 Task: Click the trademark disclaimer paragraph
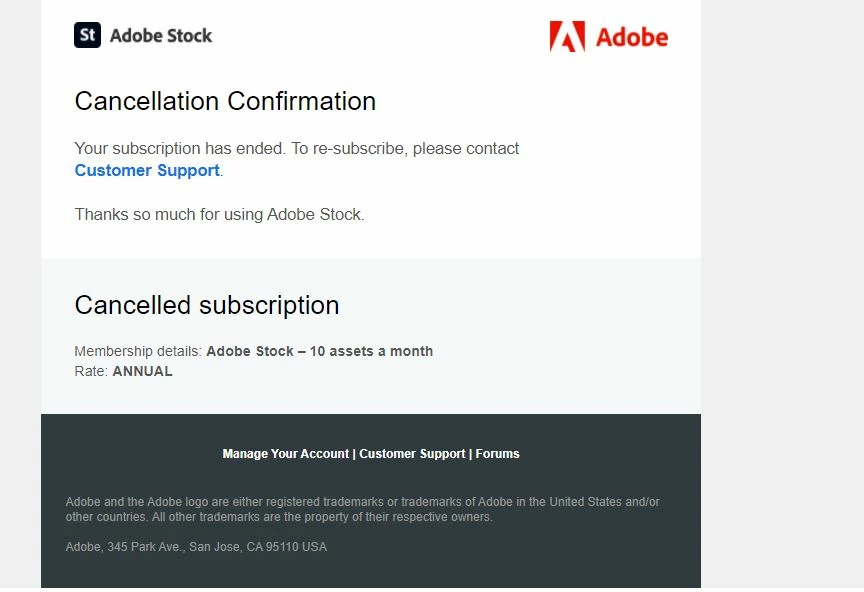(x=362, y=509)
